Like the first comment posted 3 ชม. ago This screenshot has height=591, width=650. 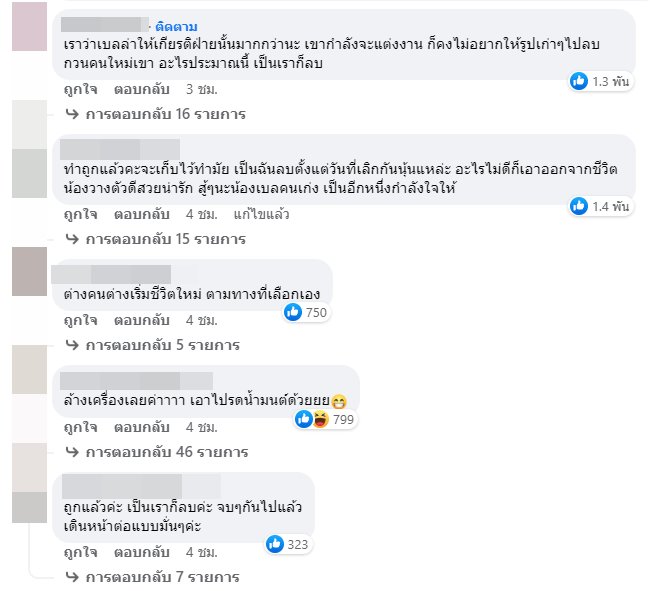pos(77,88)
